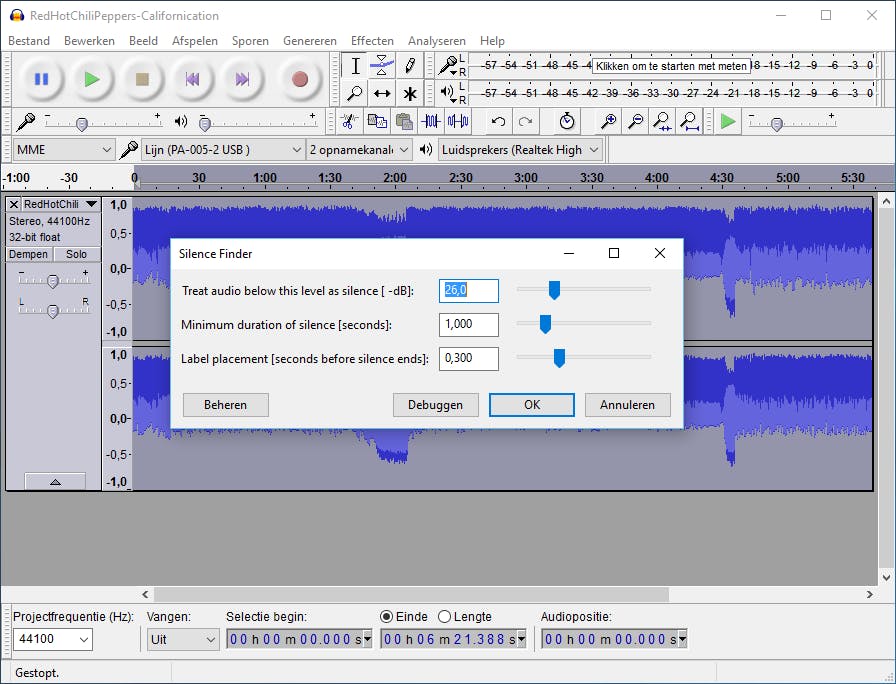The height and width of the screenshot is (684, 896).
Task: Select the Multi-tool asterisk icon
Action: pyautogui.click(x=410, y=94)
